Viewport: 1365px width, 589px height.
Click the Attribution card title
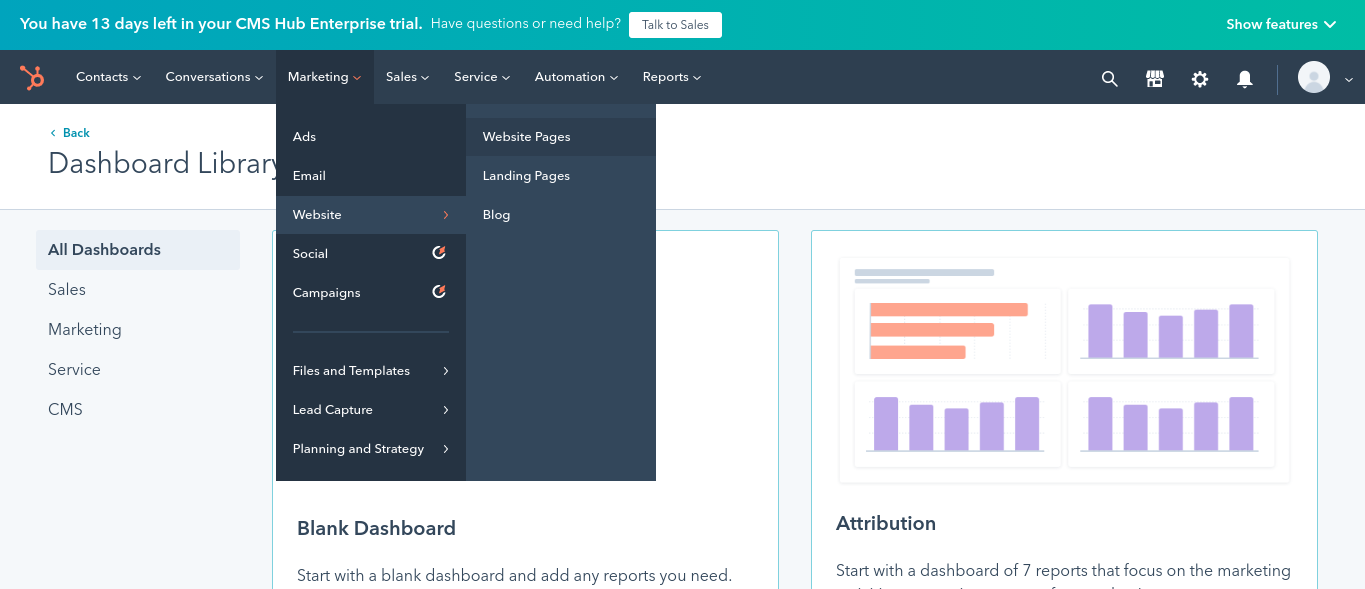[x=886, y=523]
